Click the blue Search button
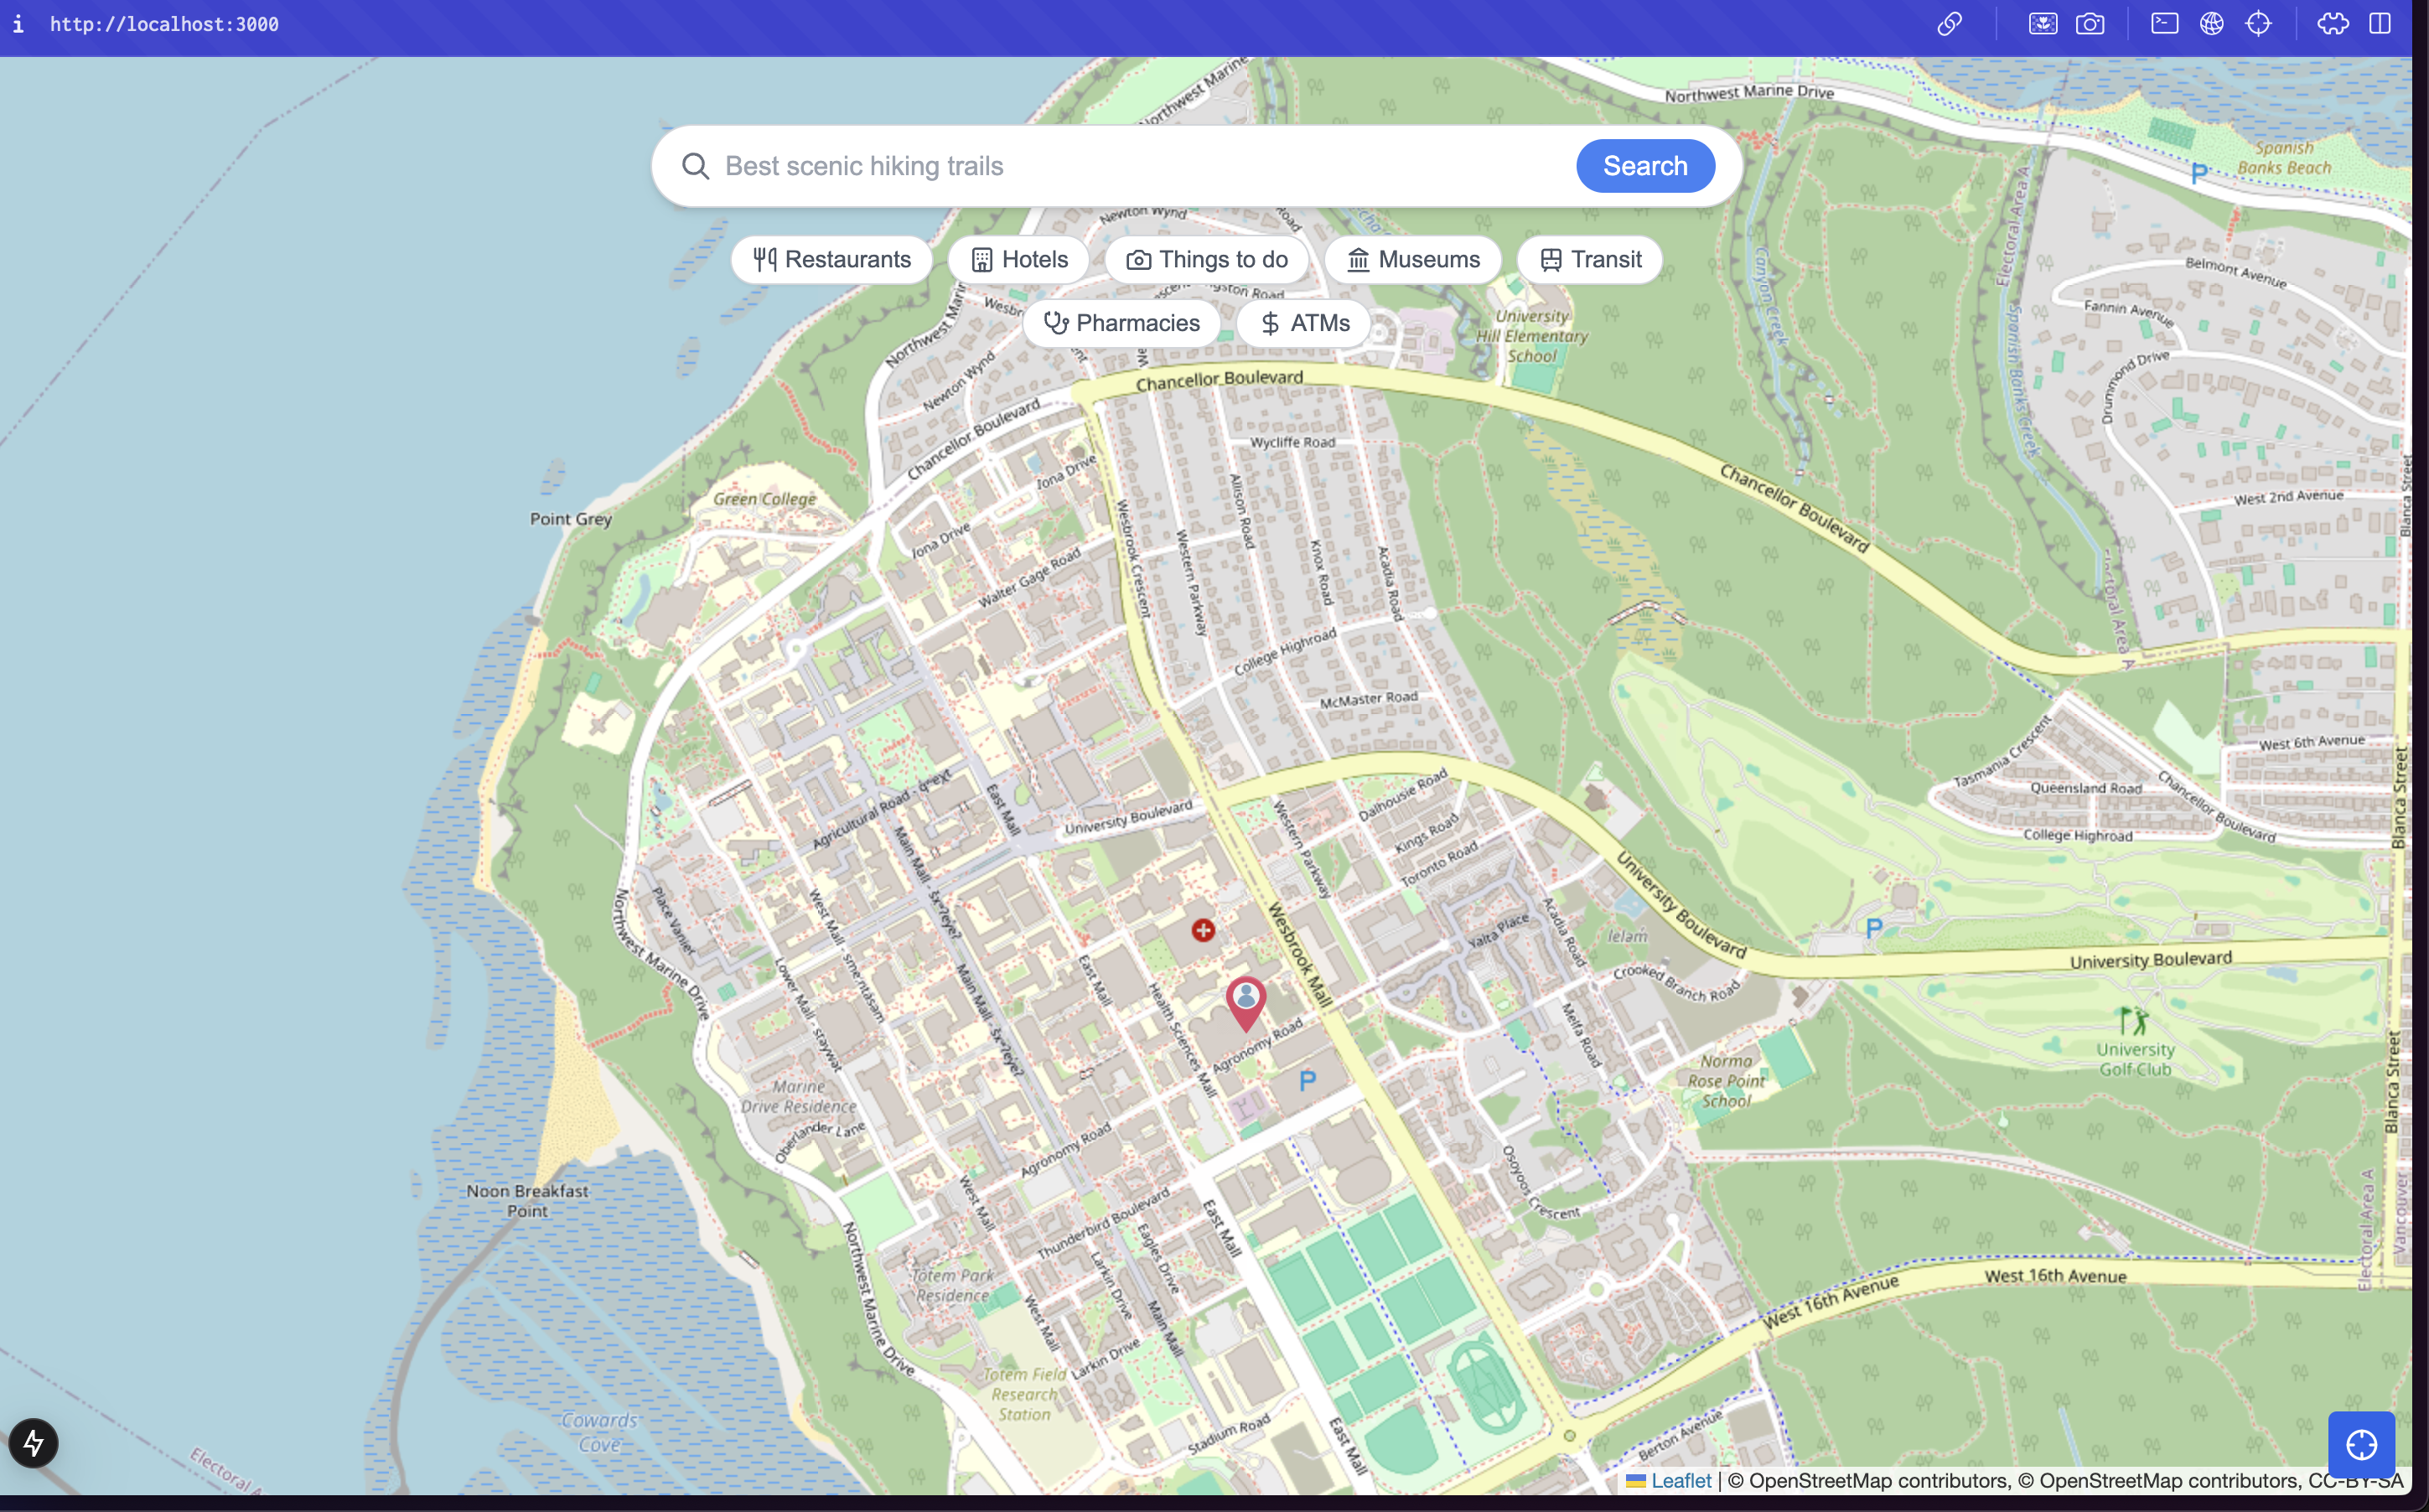 [x=1644, y=166]
